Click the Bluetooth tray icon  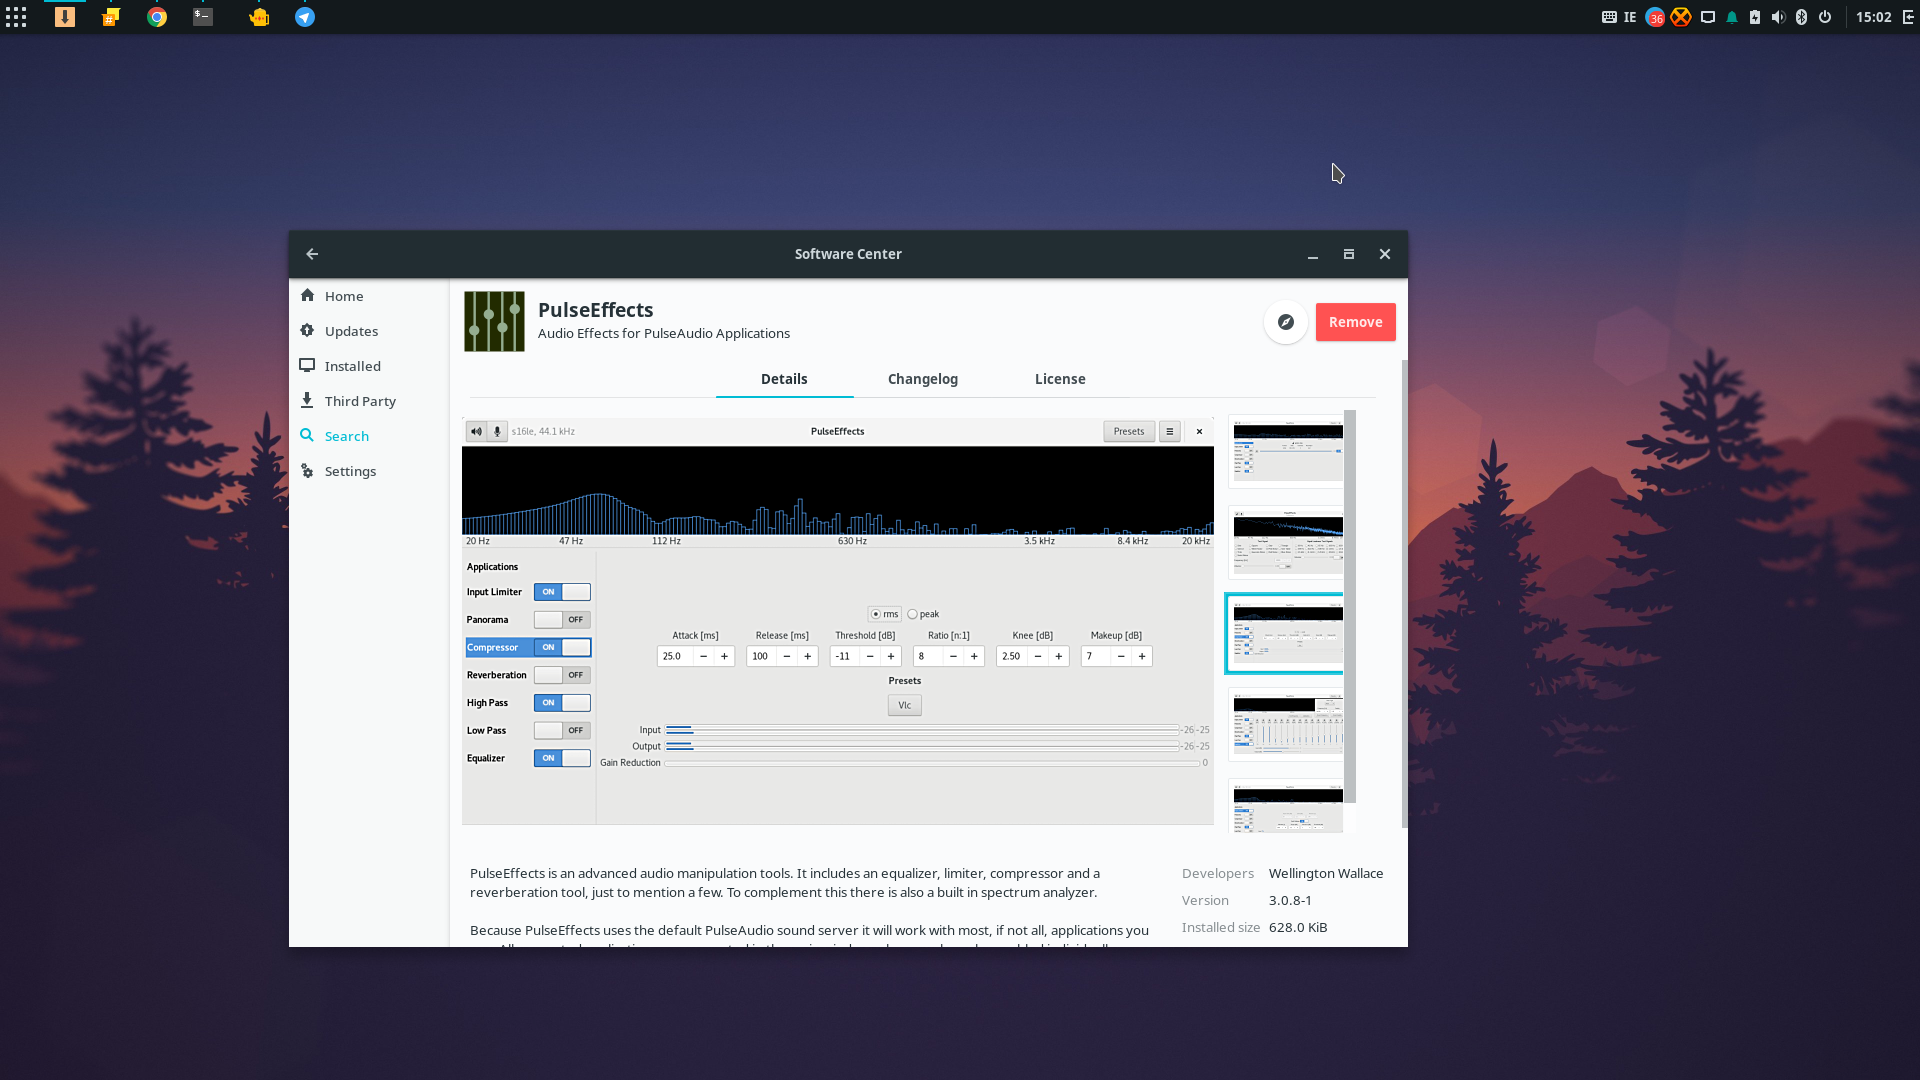[1801, 17]
